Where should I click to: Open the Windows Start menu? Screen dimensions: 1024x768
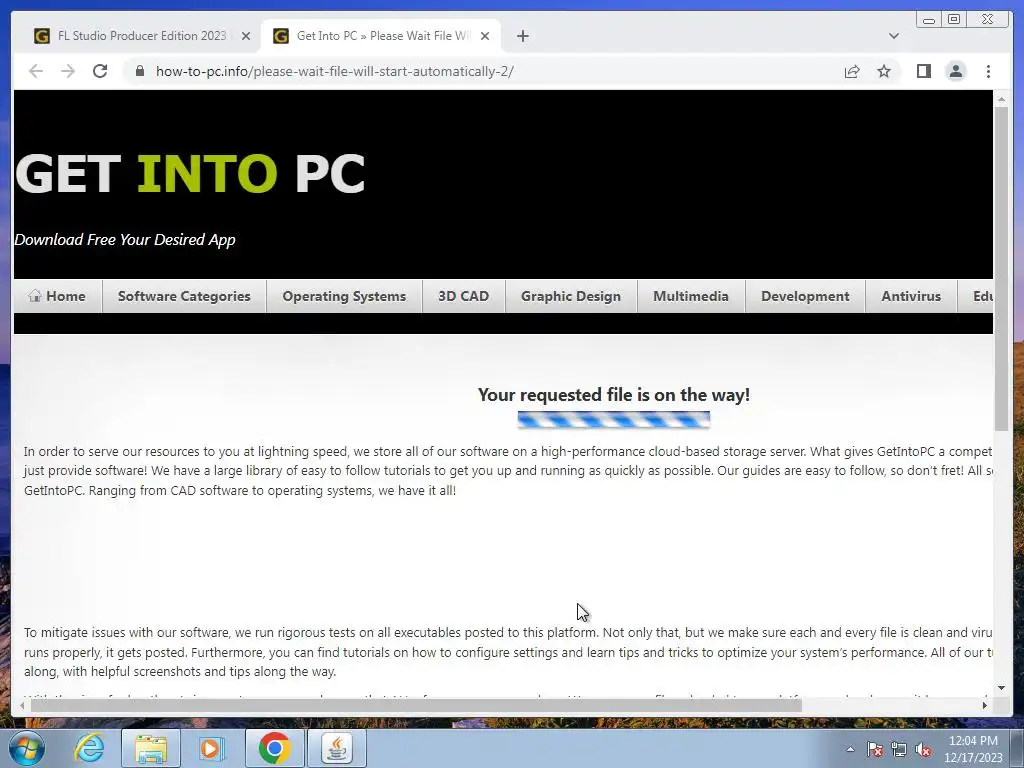click(x=26, y=748)
